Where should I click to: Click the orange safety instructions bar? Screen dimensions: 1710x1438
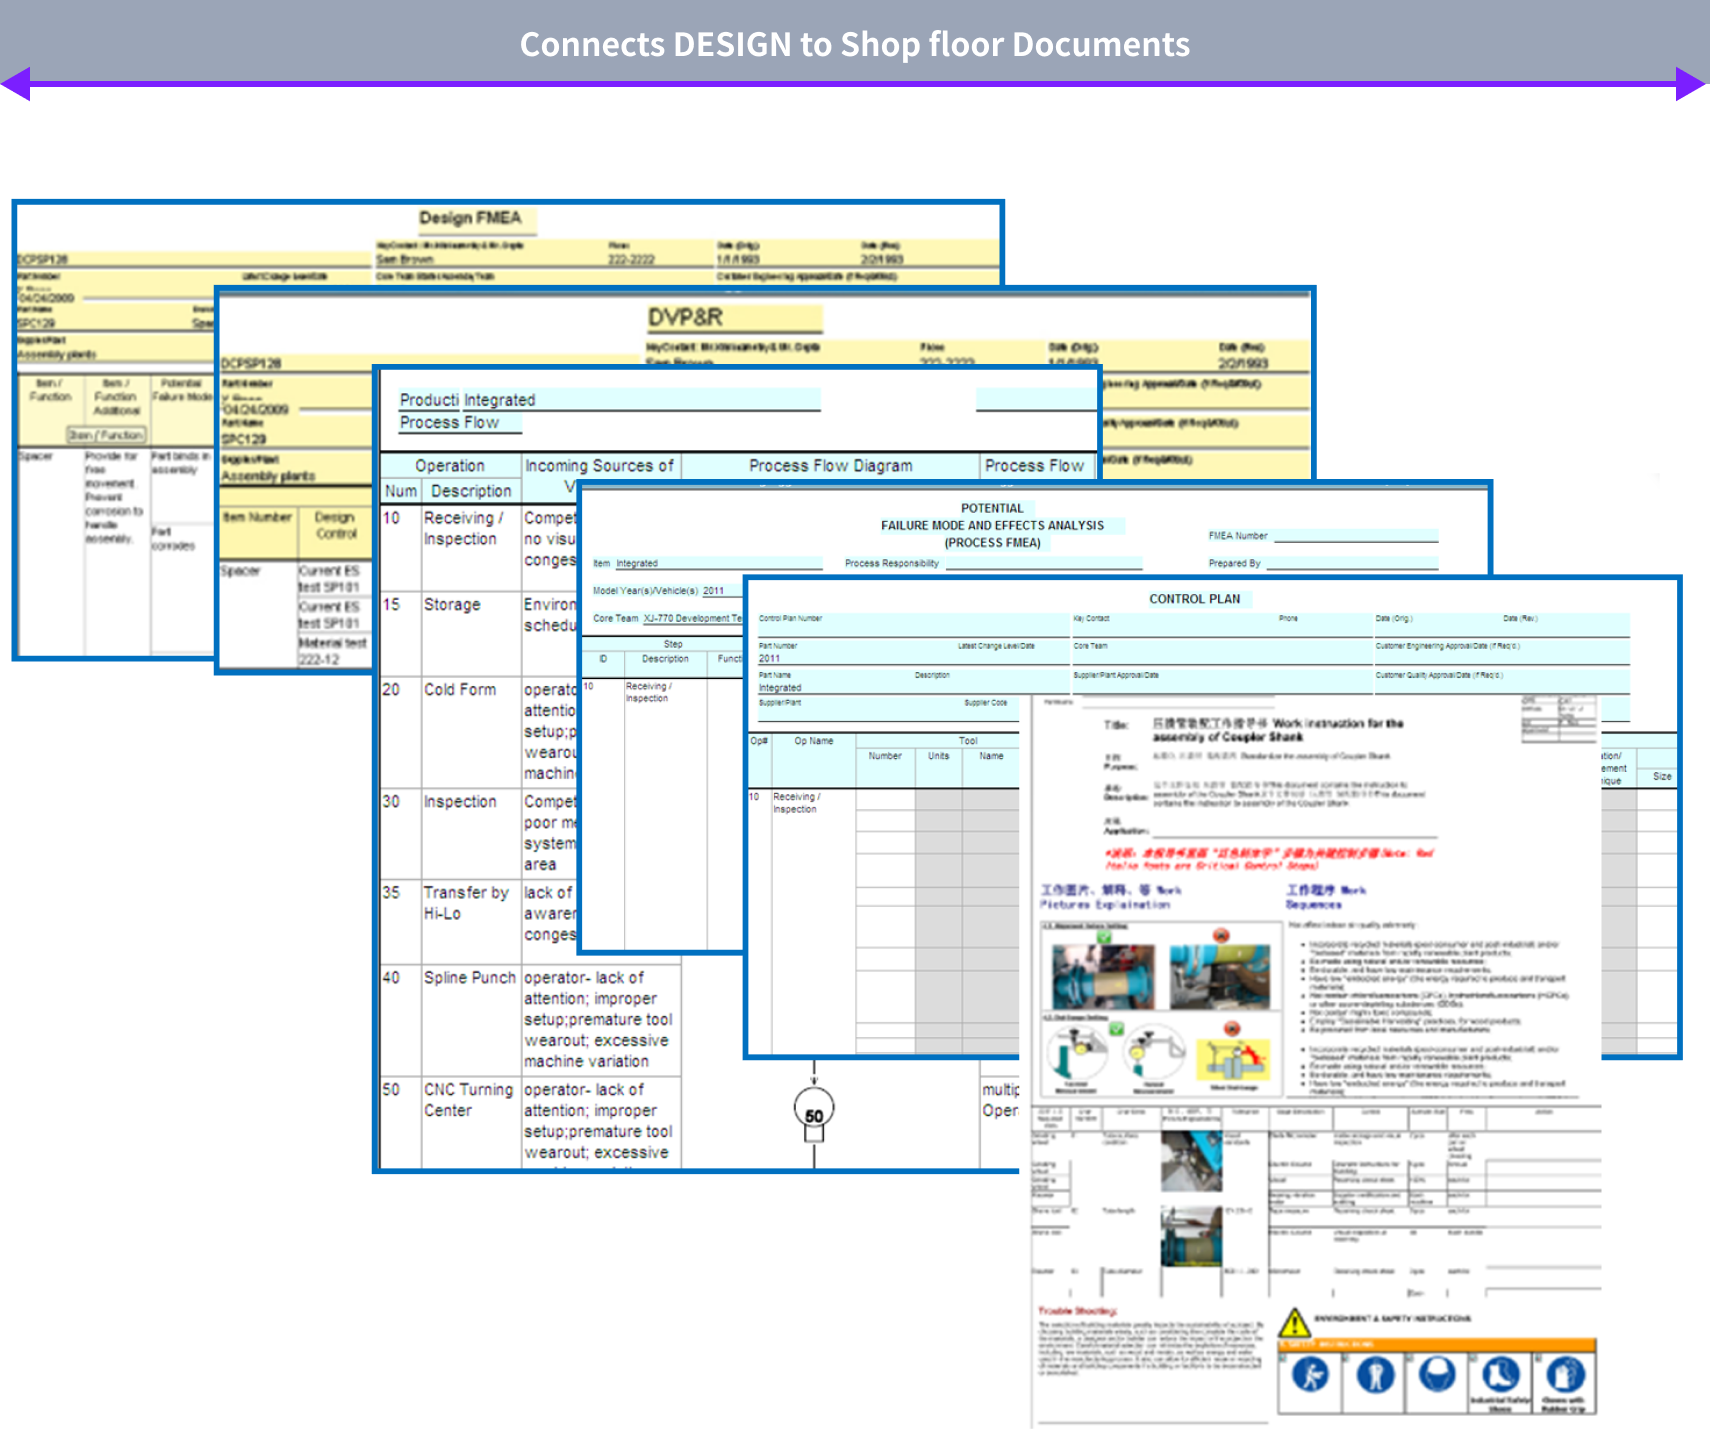(x=1436, y=1345)
